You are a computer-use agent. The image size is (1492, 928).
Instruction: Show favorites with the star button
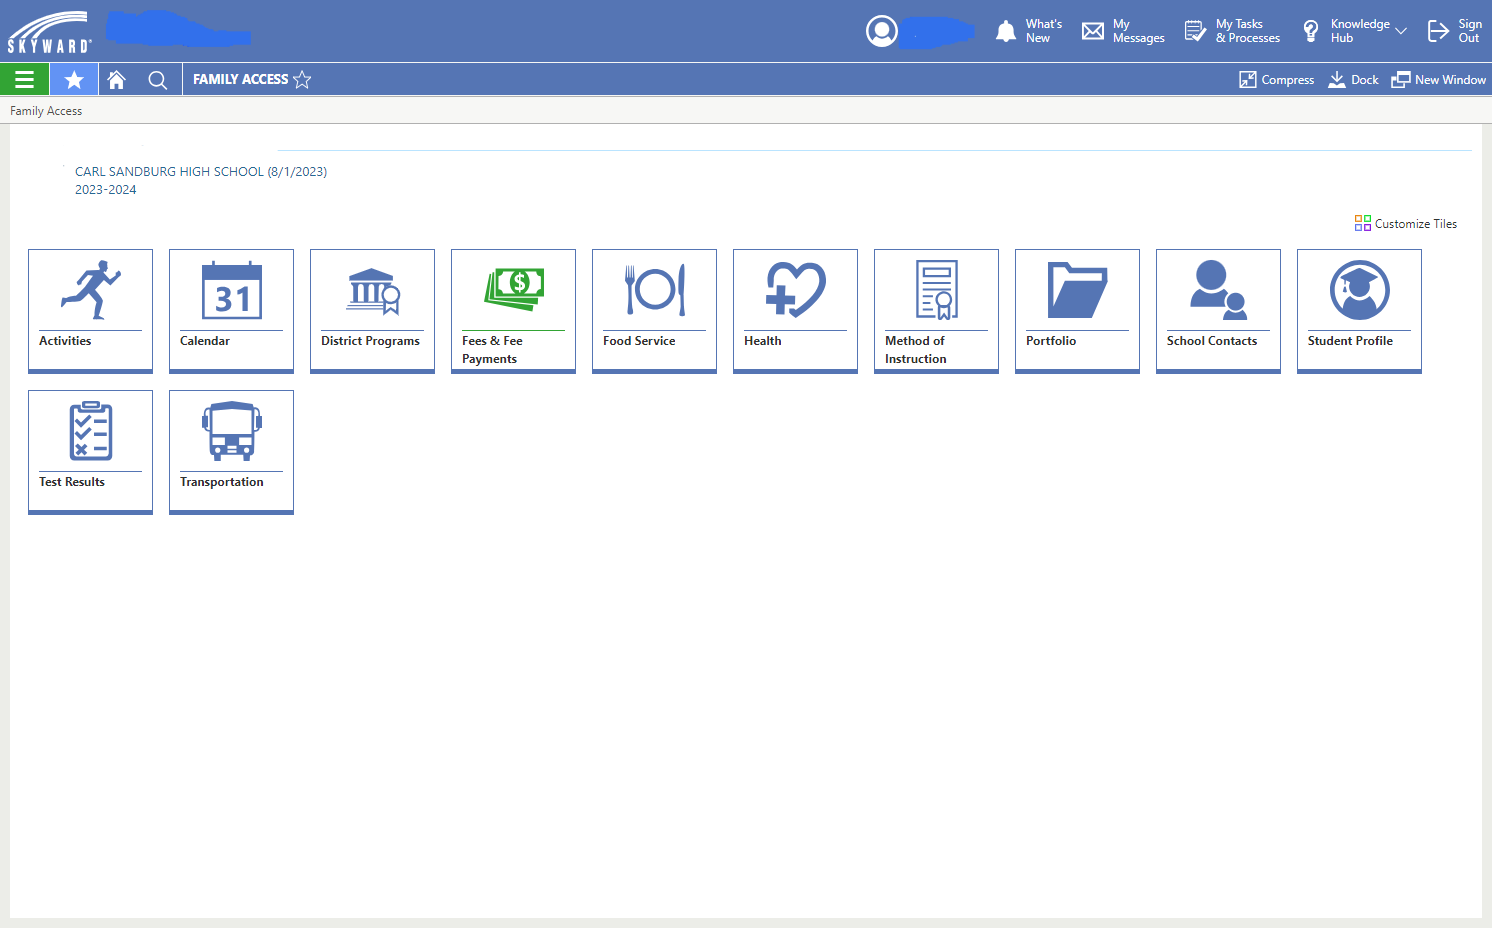pyautogui.click(x=74, y=79)
